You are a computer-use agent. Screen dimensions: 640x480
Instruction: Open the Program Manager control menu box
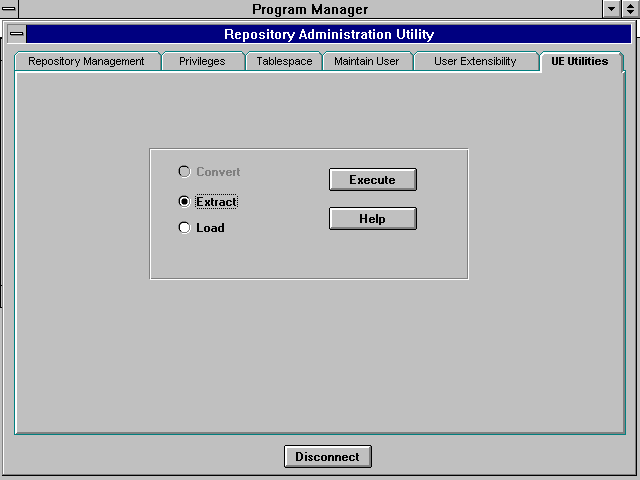[x=8, y=9]
